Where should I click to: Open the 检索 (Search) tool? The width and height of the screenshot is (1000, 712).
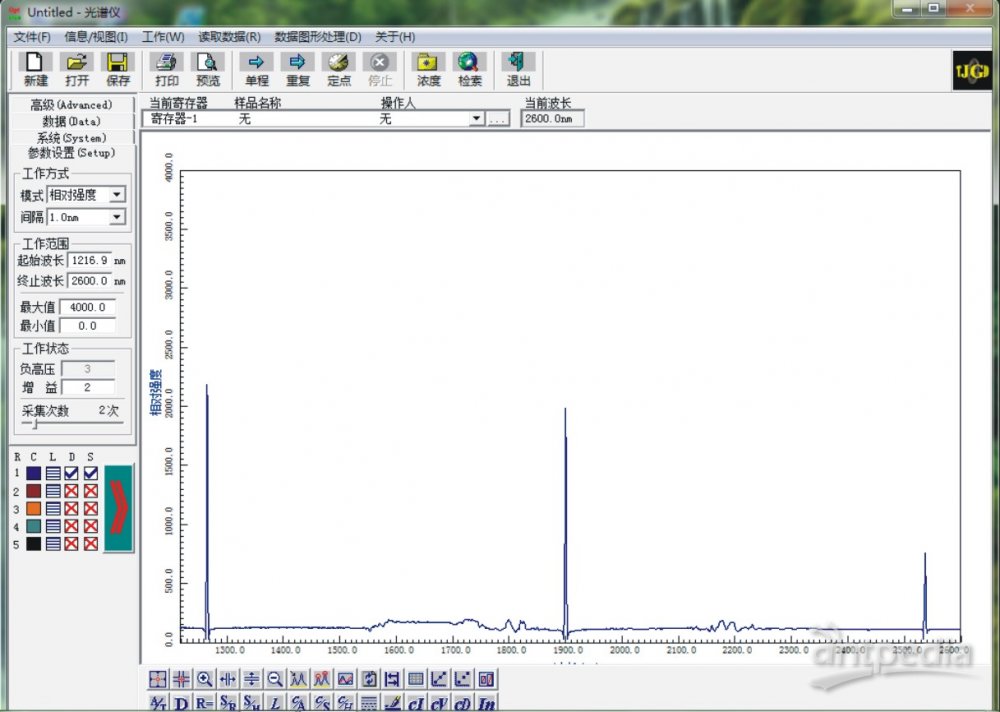click(x=469, y=69)
